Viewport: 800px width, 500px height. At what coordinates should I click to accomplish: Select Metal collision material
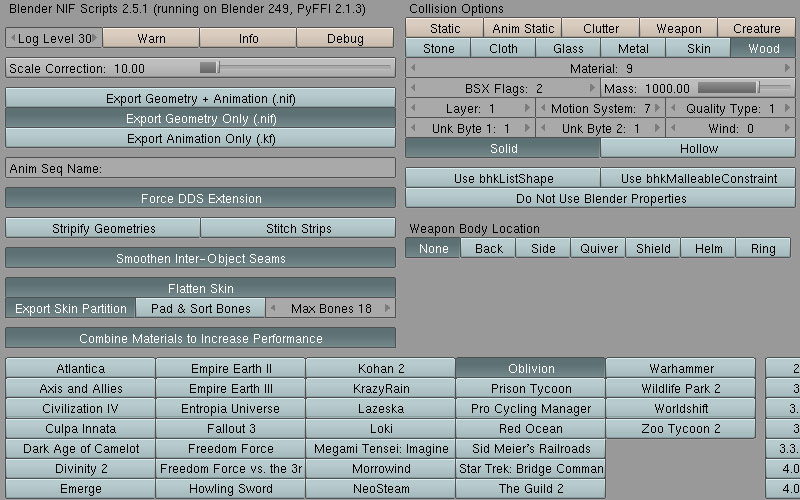(x=633, y=48)
